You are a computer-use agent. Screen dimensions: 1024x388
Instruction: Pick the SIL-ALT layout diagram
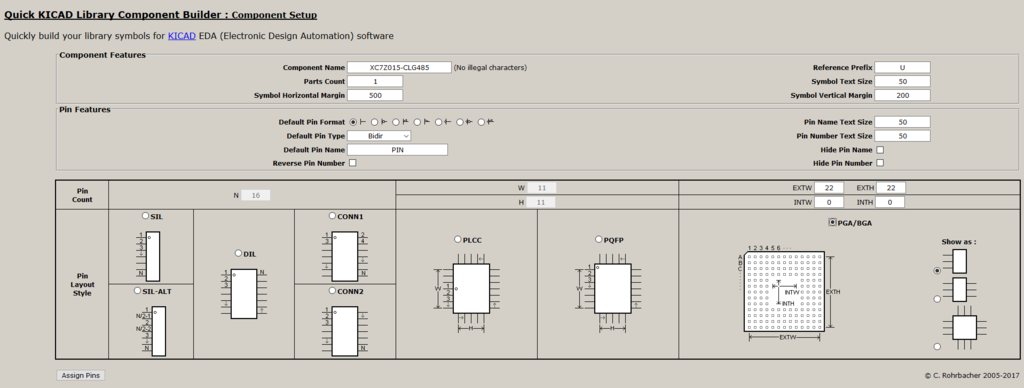click(152, 331)
